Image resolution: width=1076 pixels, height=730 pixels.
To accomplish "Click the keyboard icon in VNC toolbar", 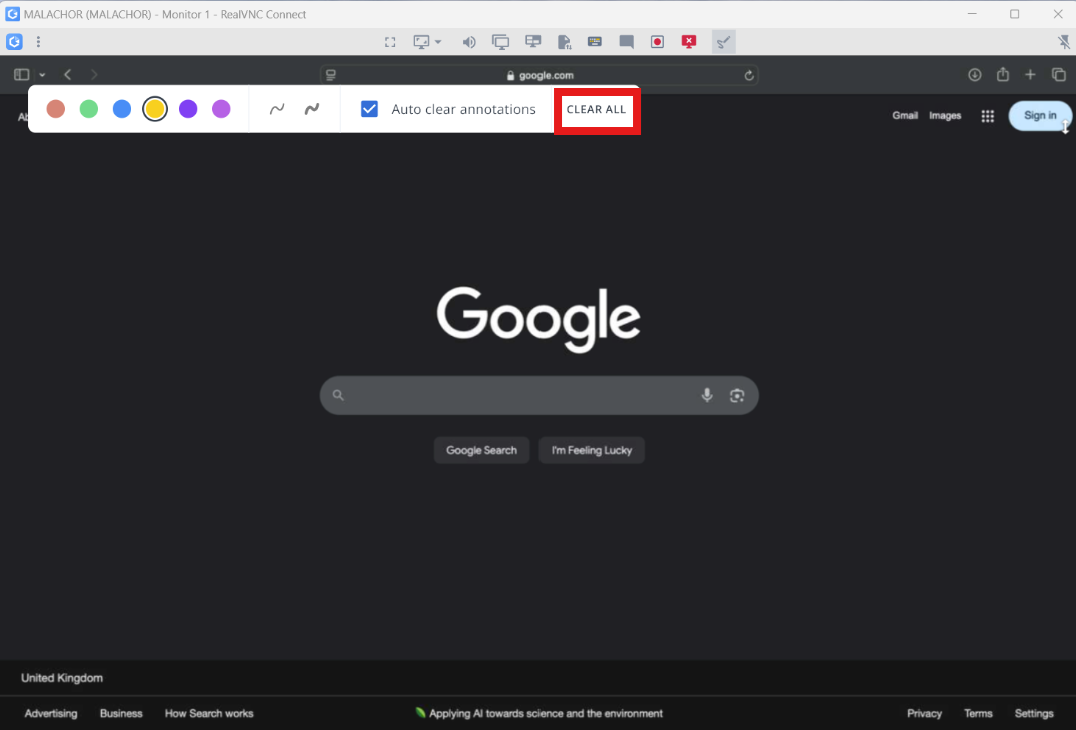I will 595,42.
